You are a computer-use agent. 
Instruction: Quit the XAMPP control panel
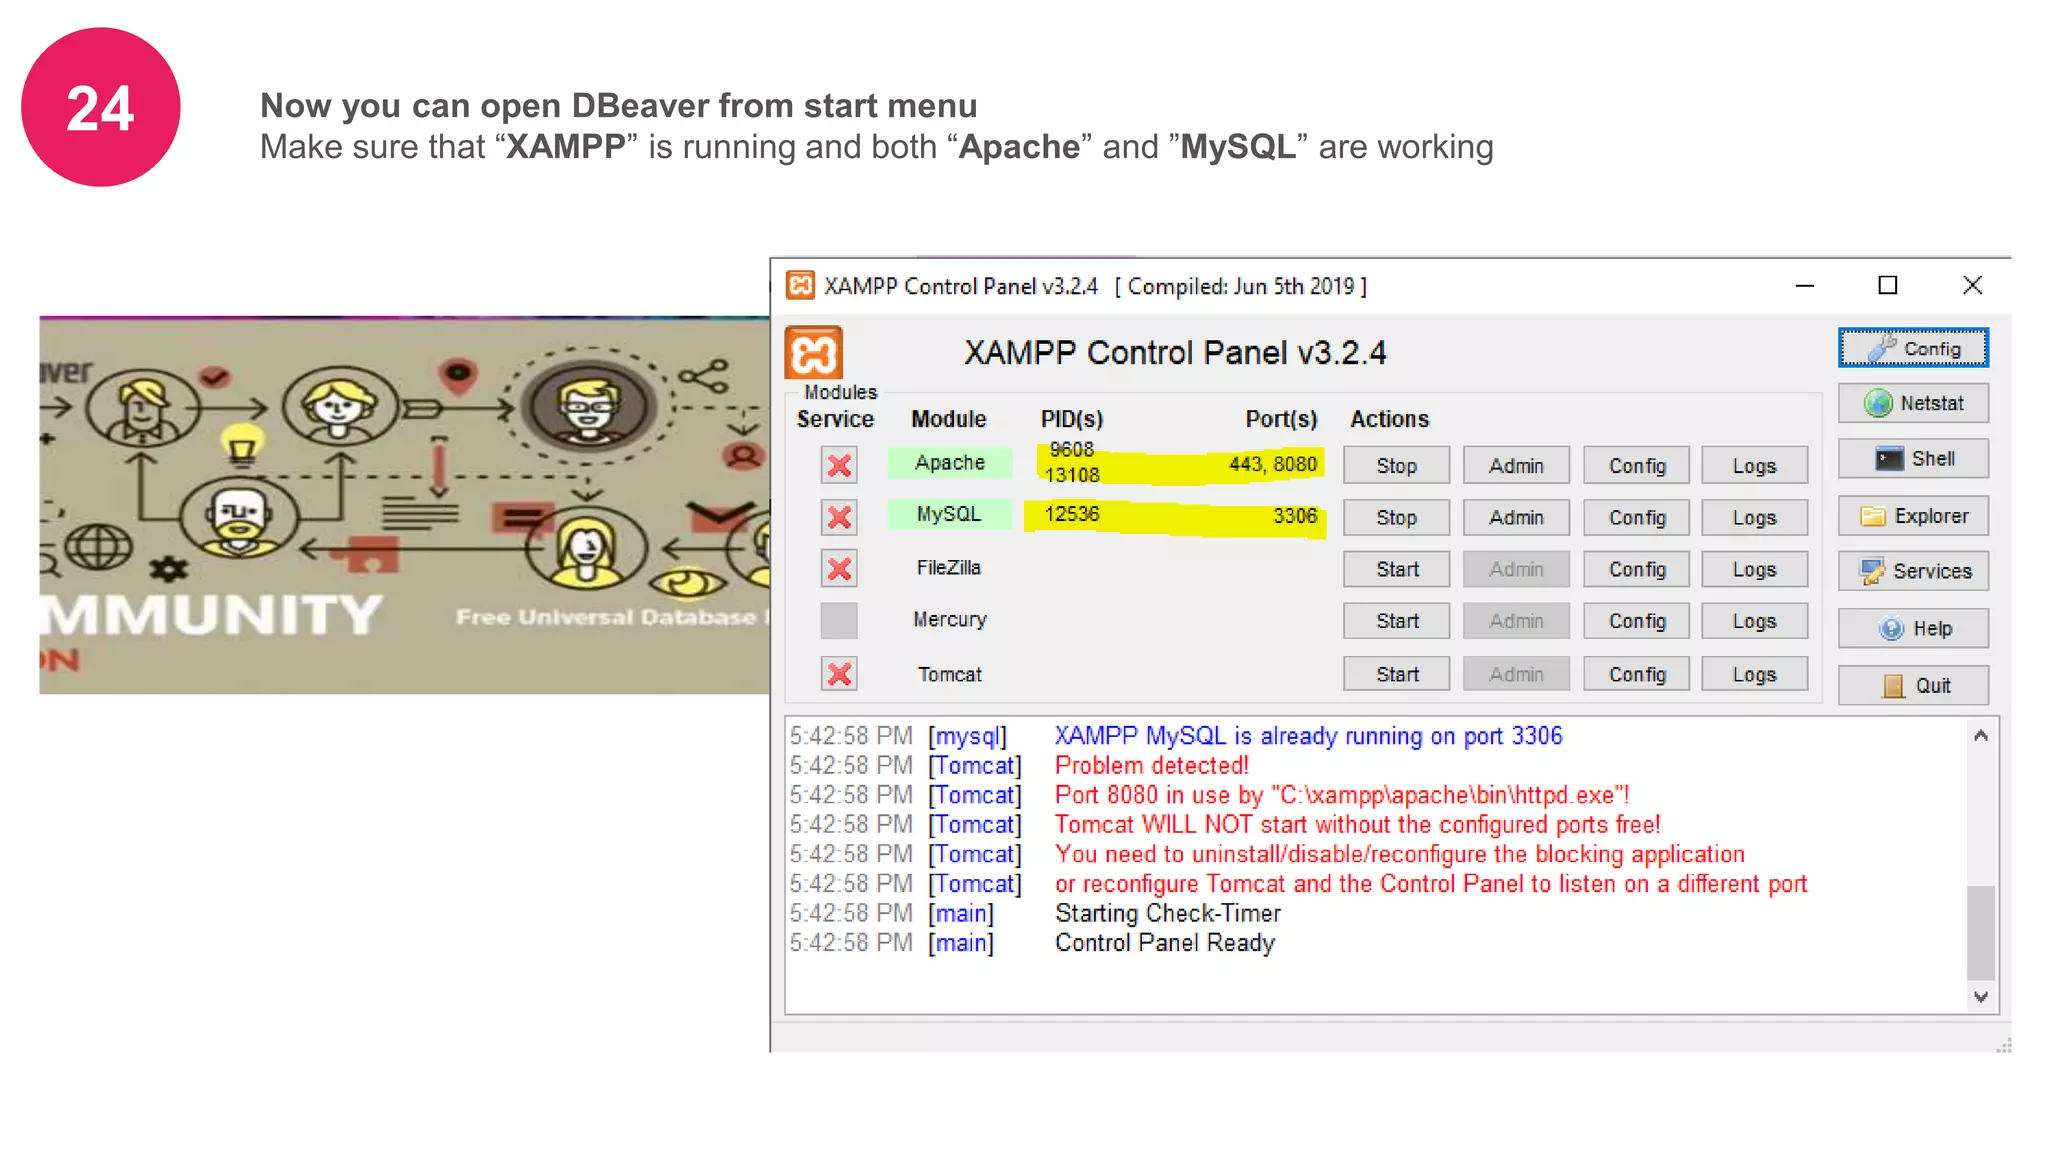(x=1912, y=686)
